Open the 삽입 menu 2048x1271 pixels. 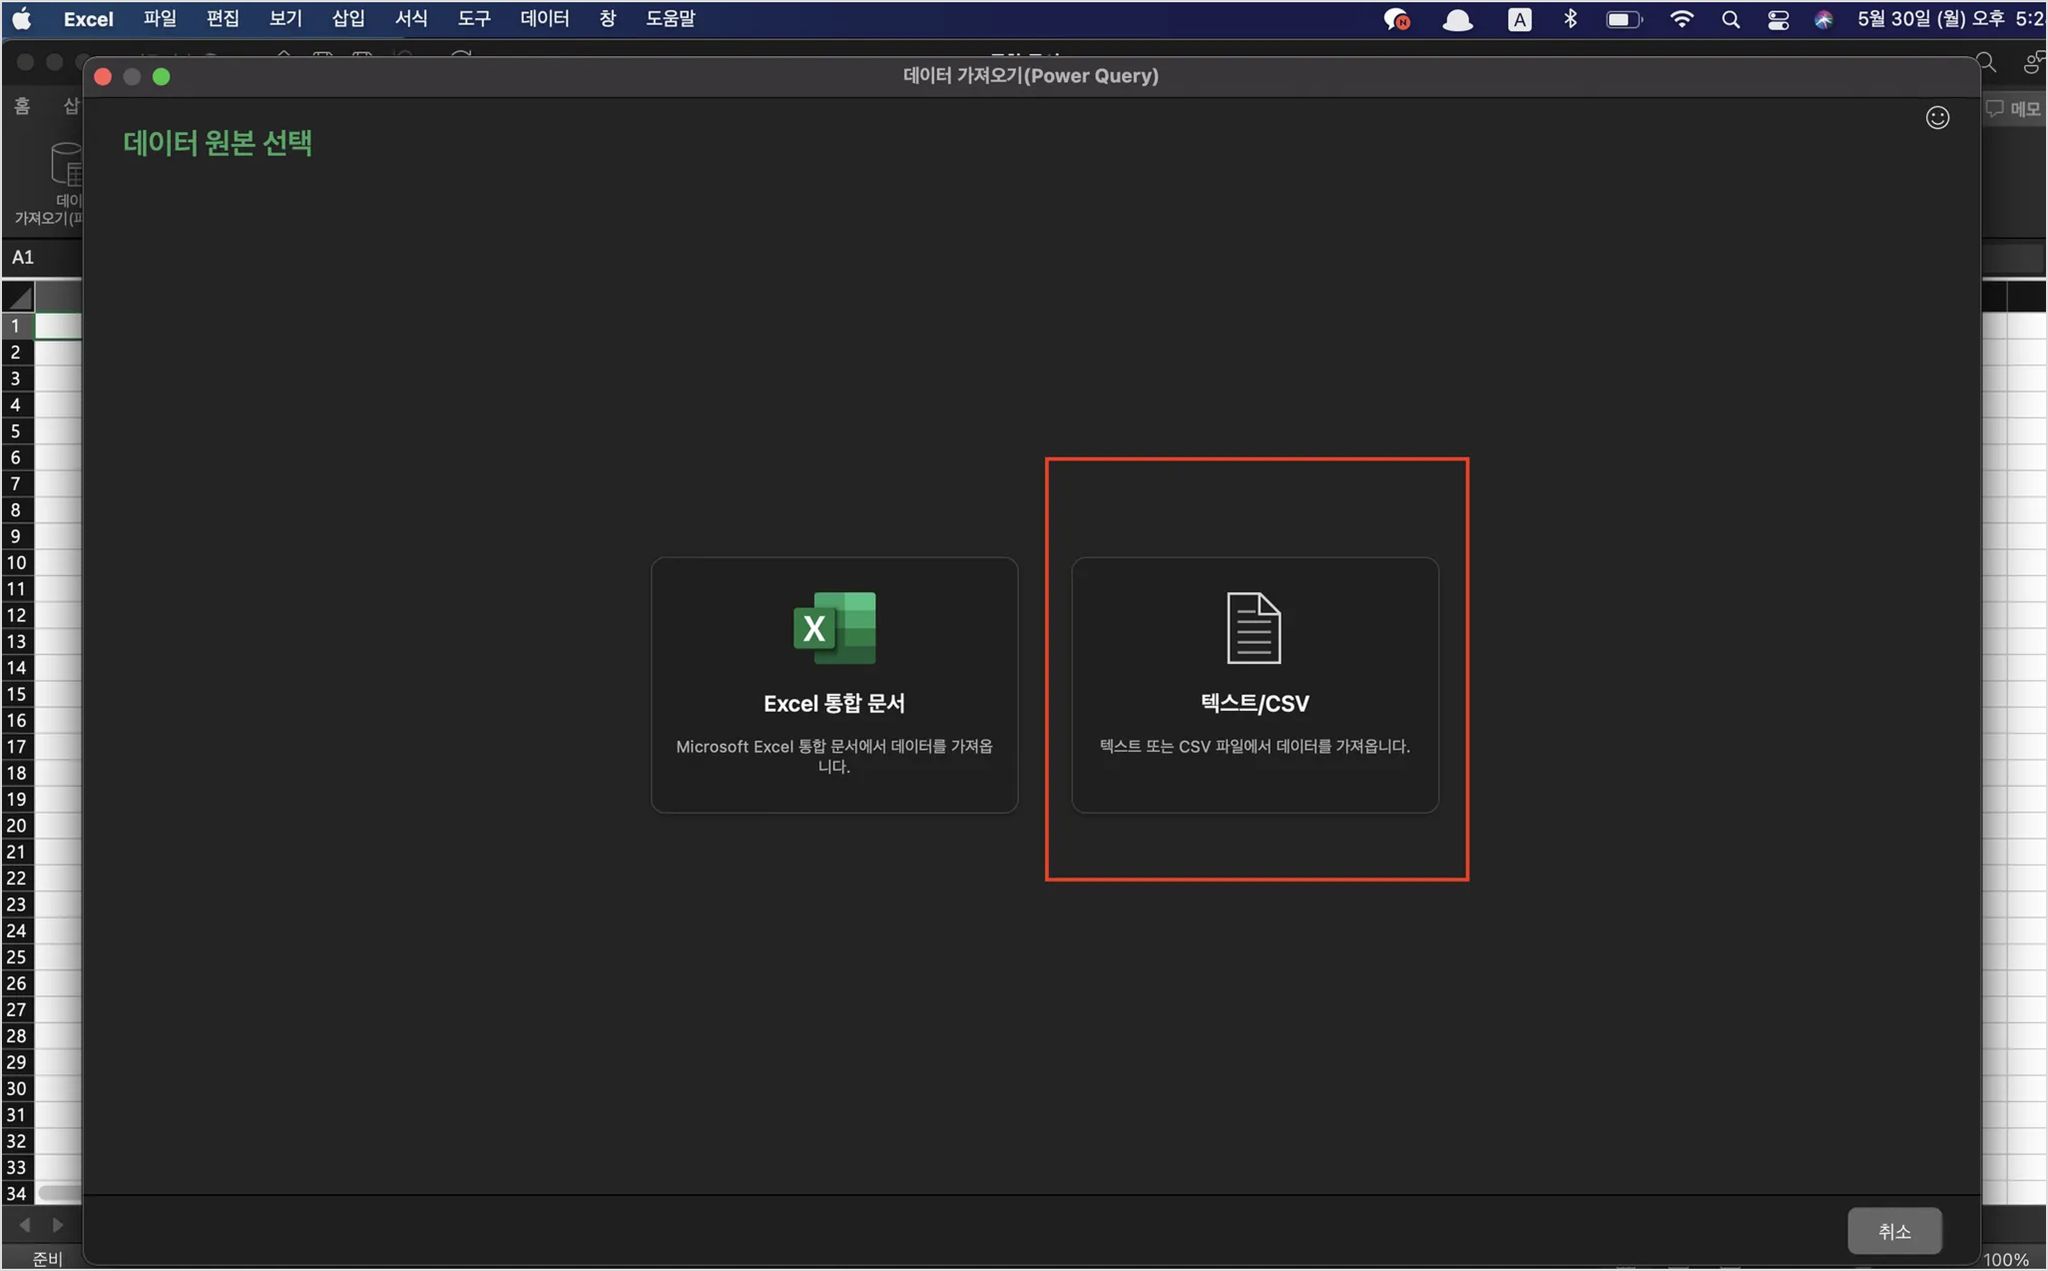coord(348,19)
